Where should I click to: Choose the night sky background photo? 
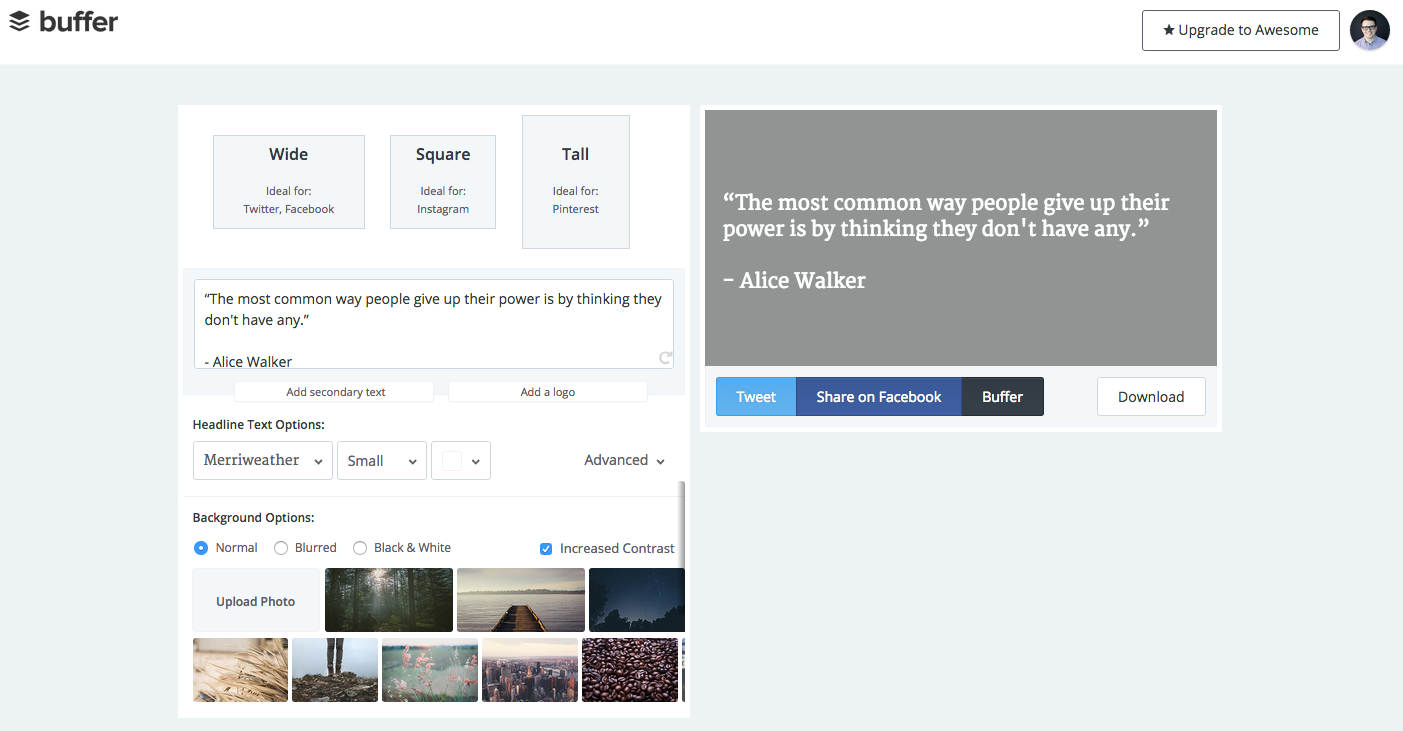pyautogui.click(x=637, y=600)
